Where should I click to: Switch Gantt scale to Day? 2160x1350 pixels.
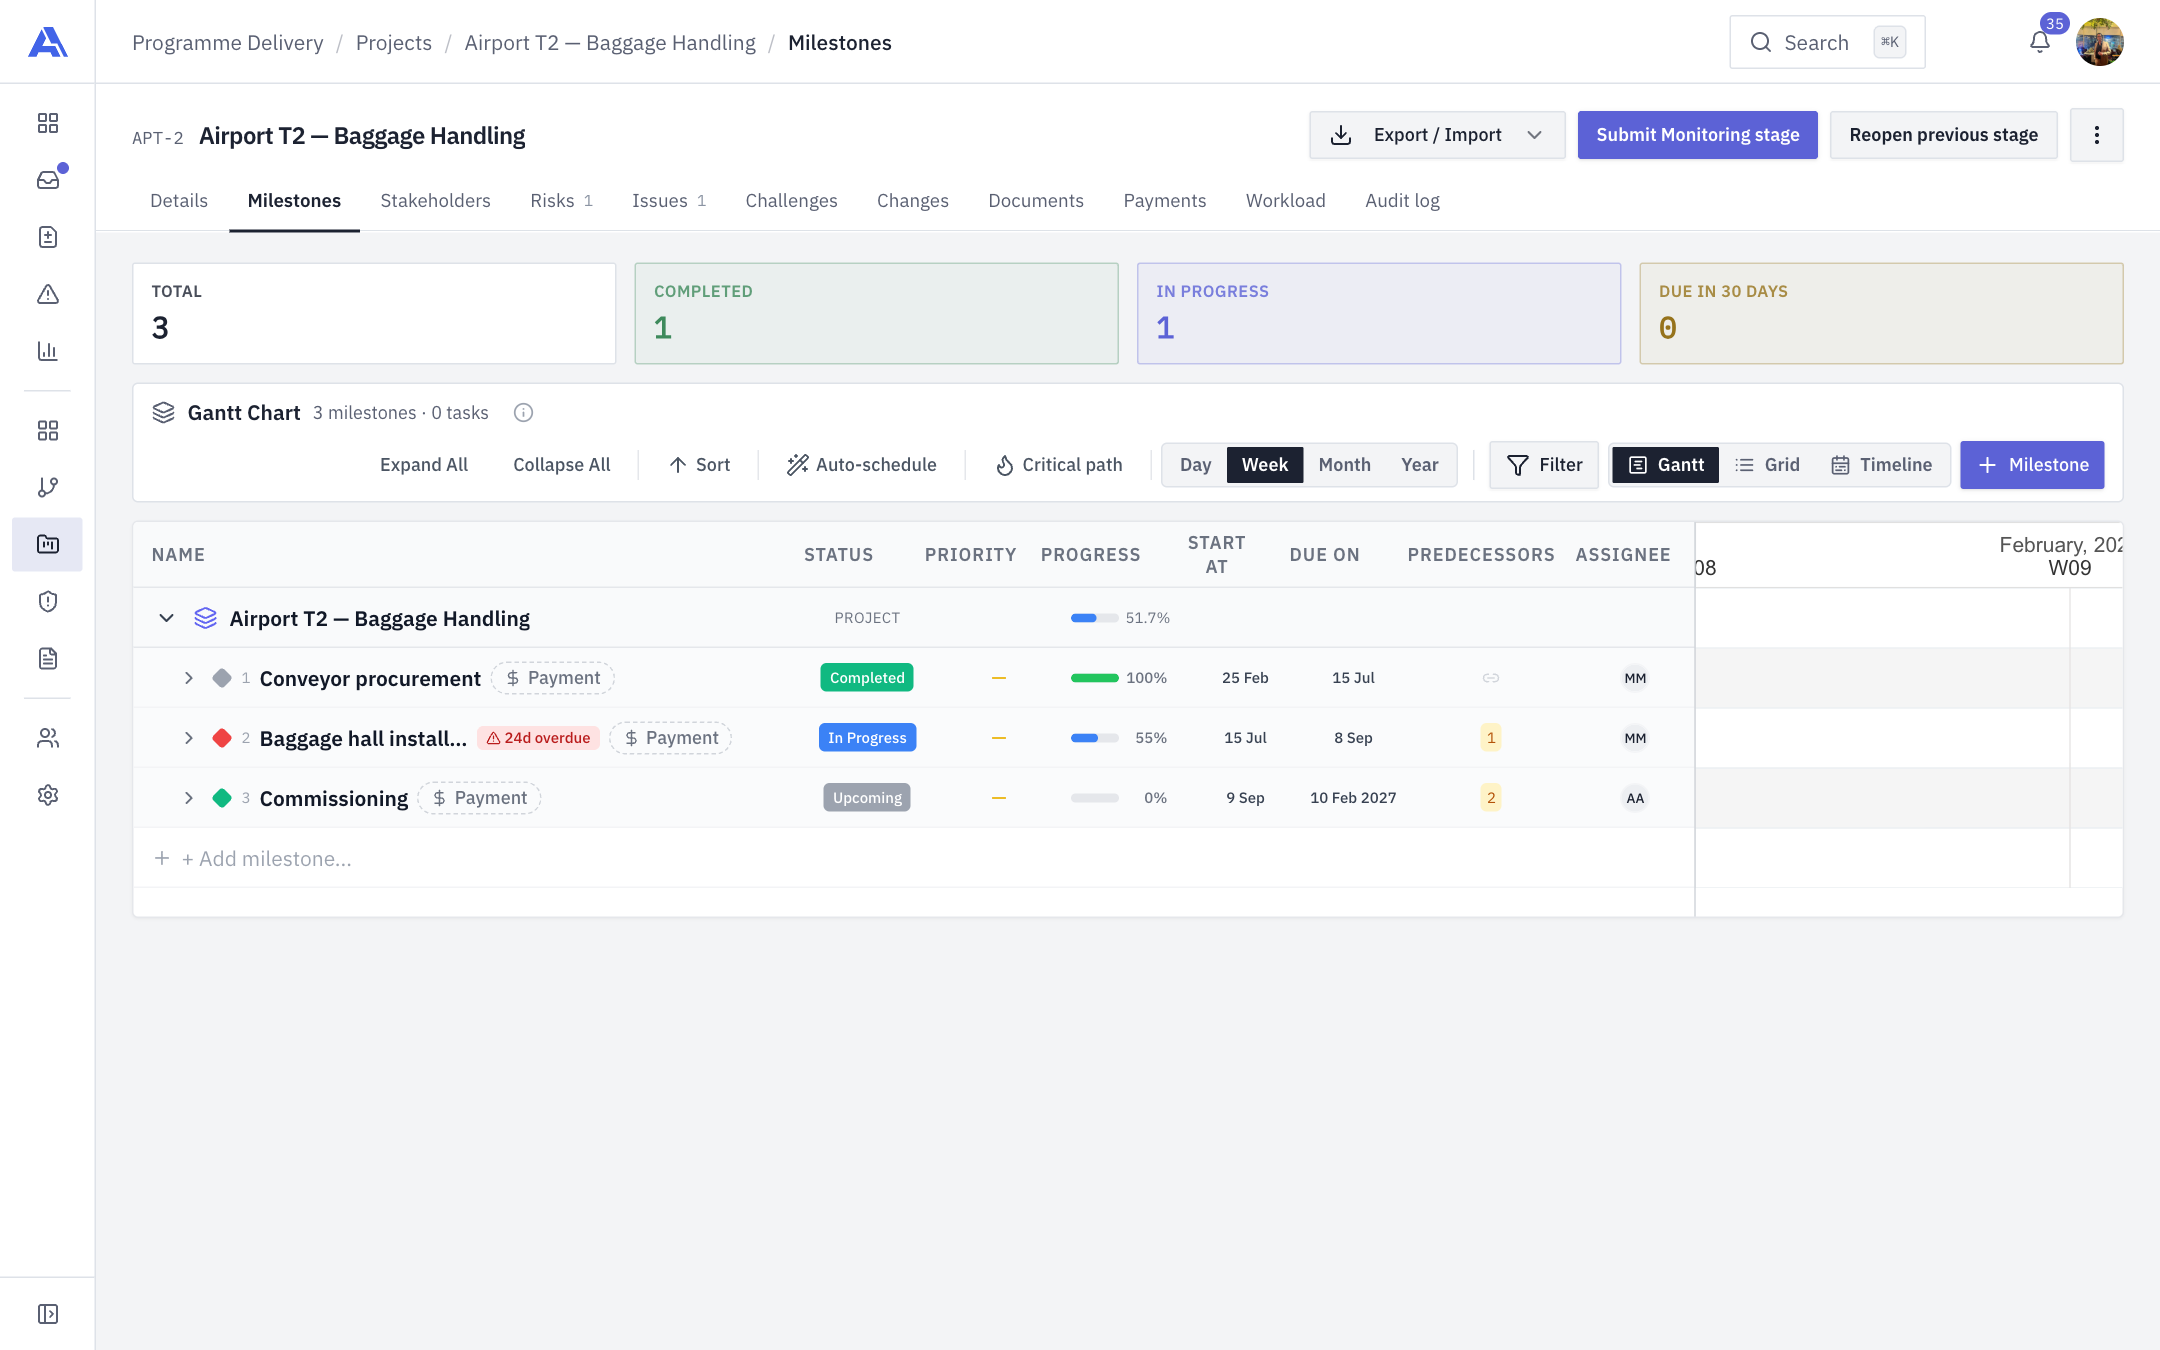coord(1195,465)
